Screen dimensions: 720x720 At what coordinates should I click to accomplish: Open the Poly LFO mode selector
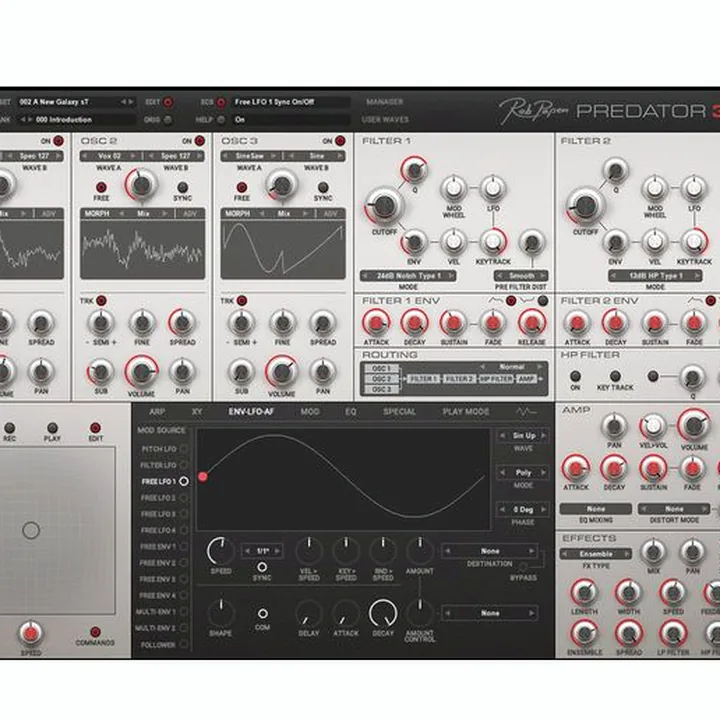523,472
